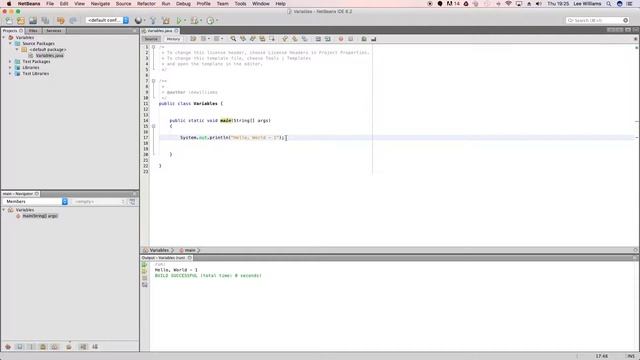Image resolution: width=640 pixels, height=360 pixels.
Task: Click the Profile Project icon
Action: click(210, 20)
